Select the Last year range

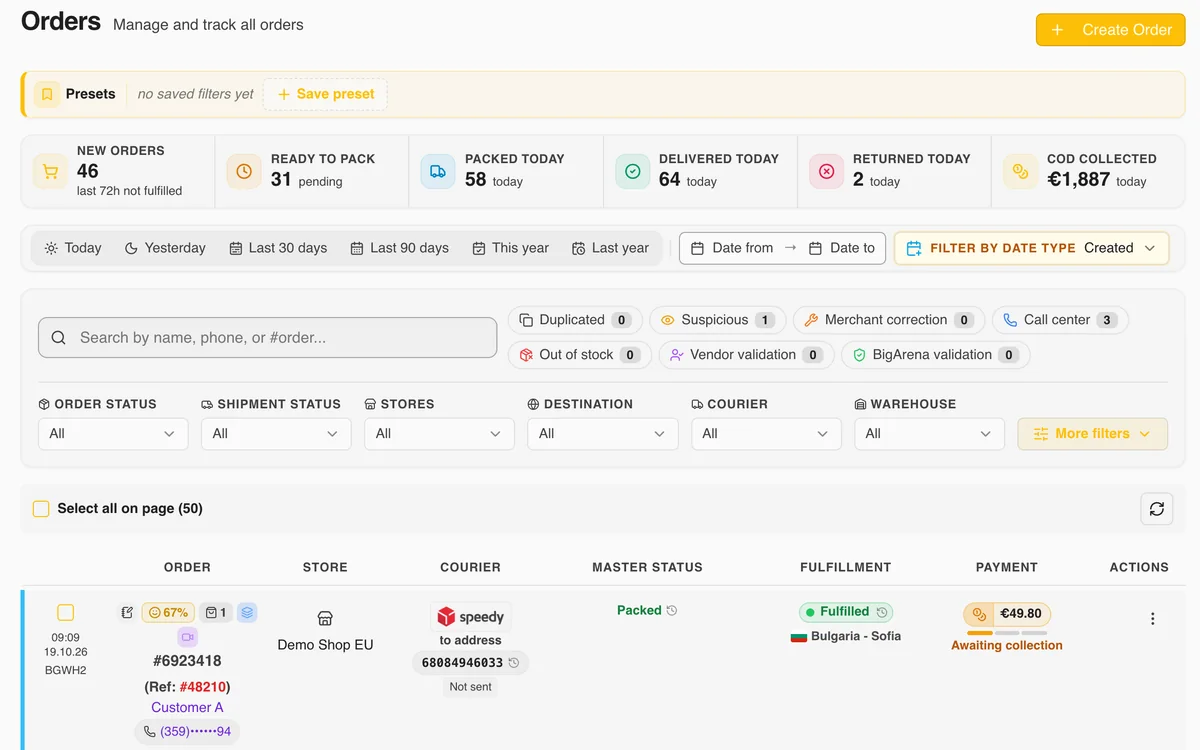click(610, 248)
